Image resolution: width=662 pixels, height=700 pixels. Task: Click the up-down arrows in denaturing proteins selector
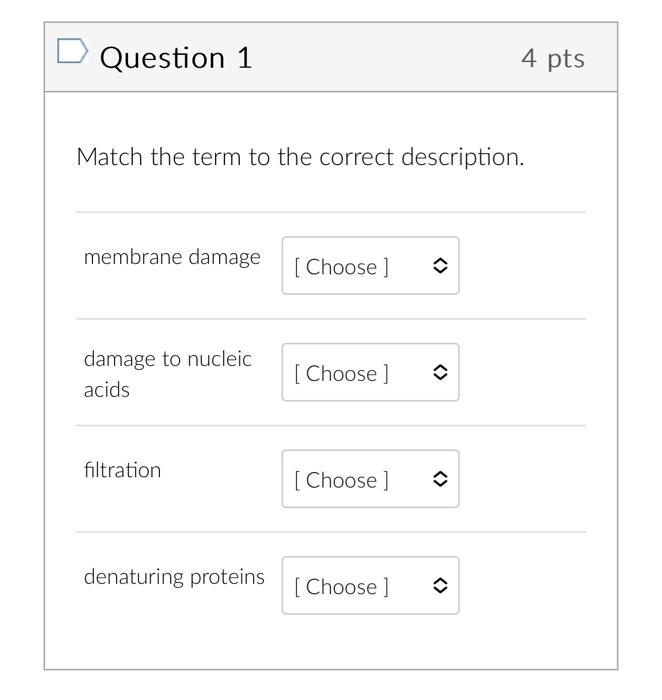440,585
